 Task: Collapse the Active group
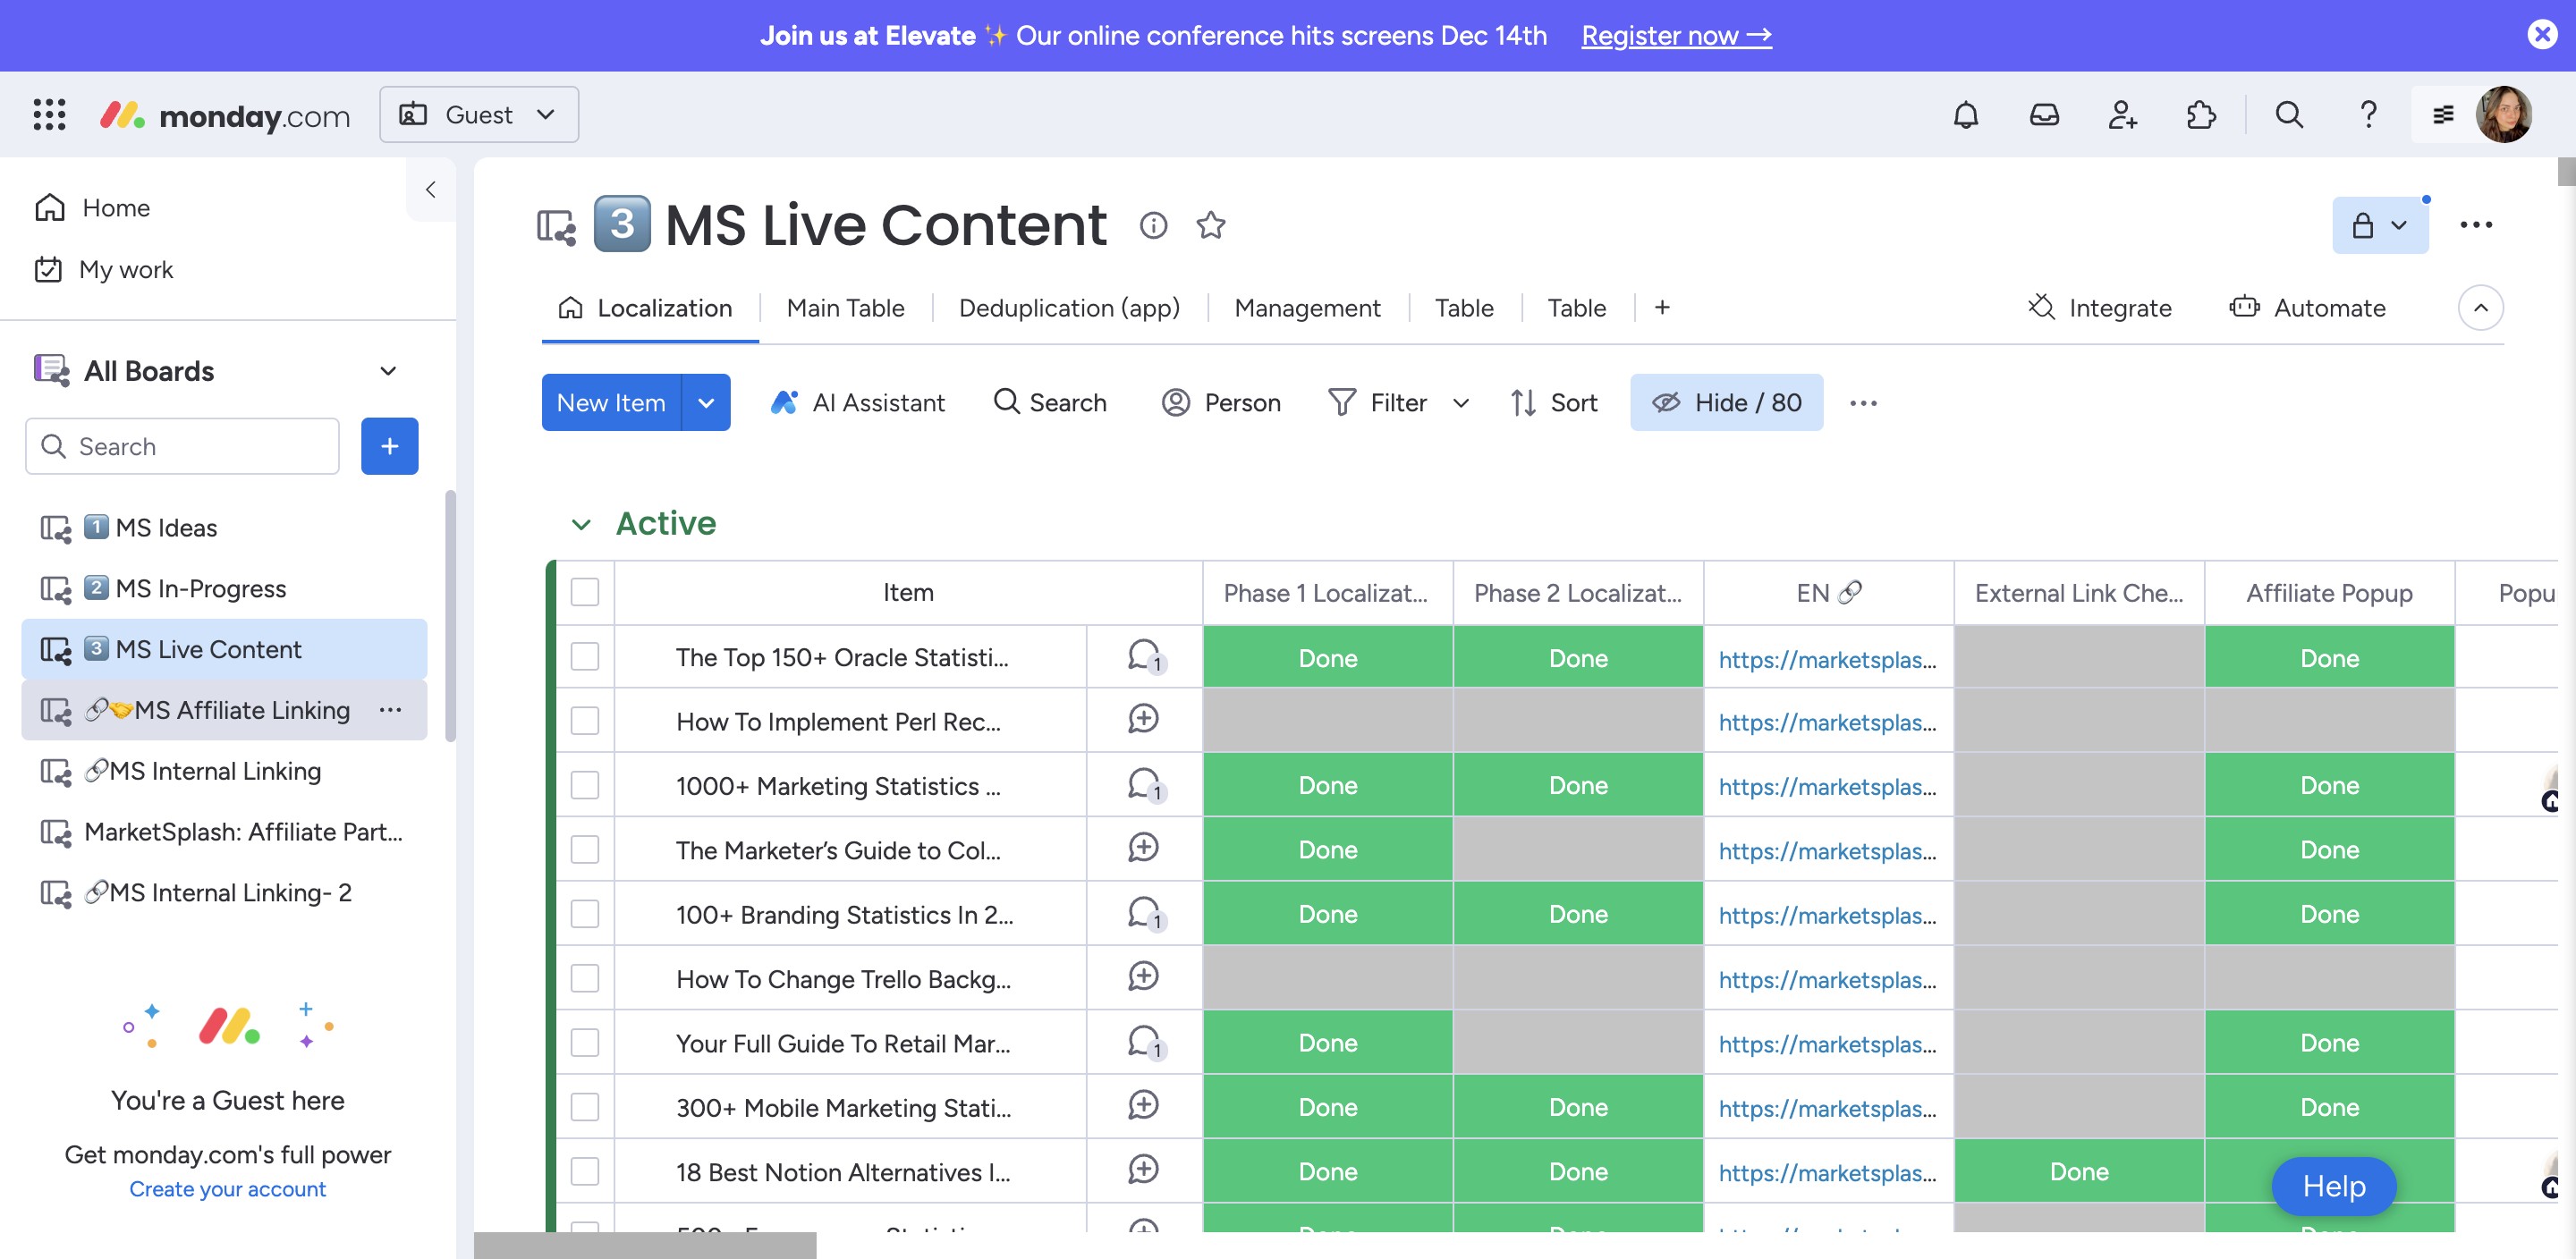coord(580,524)
